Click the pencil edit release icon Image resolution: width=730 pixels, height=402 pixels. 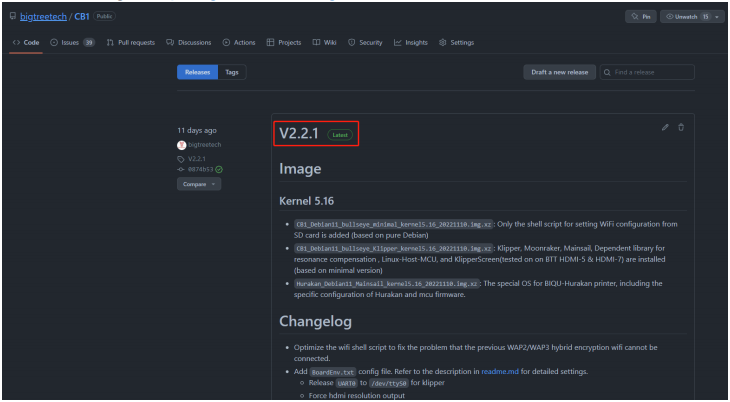pyautogui.click(x=665, y=127)
